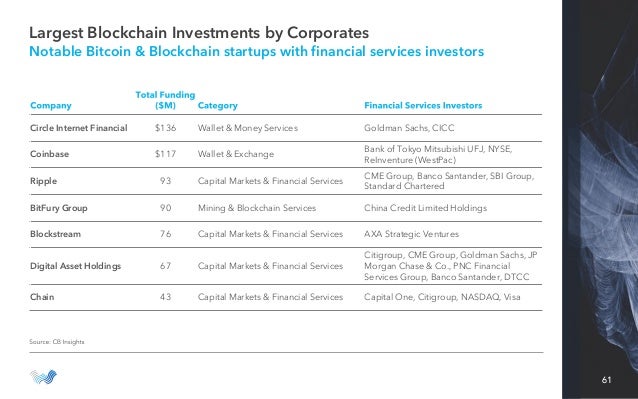638x399 pixels.
Task: Click the blue wave logo icon
Action: (x=43, y=377)
